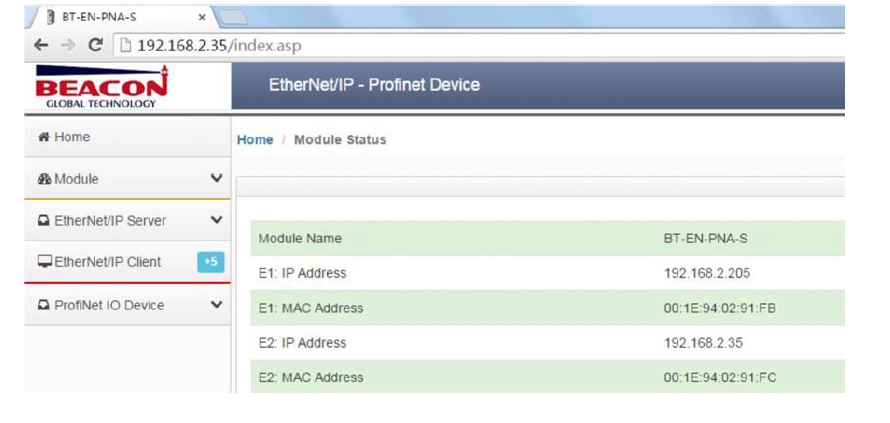
Task: Reload the page with refresh icon
Action: (96, 45)
